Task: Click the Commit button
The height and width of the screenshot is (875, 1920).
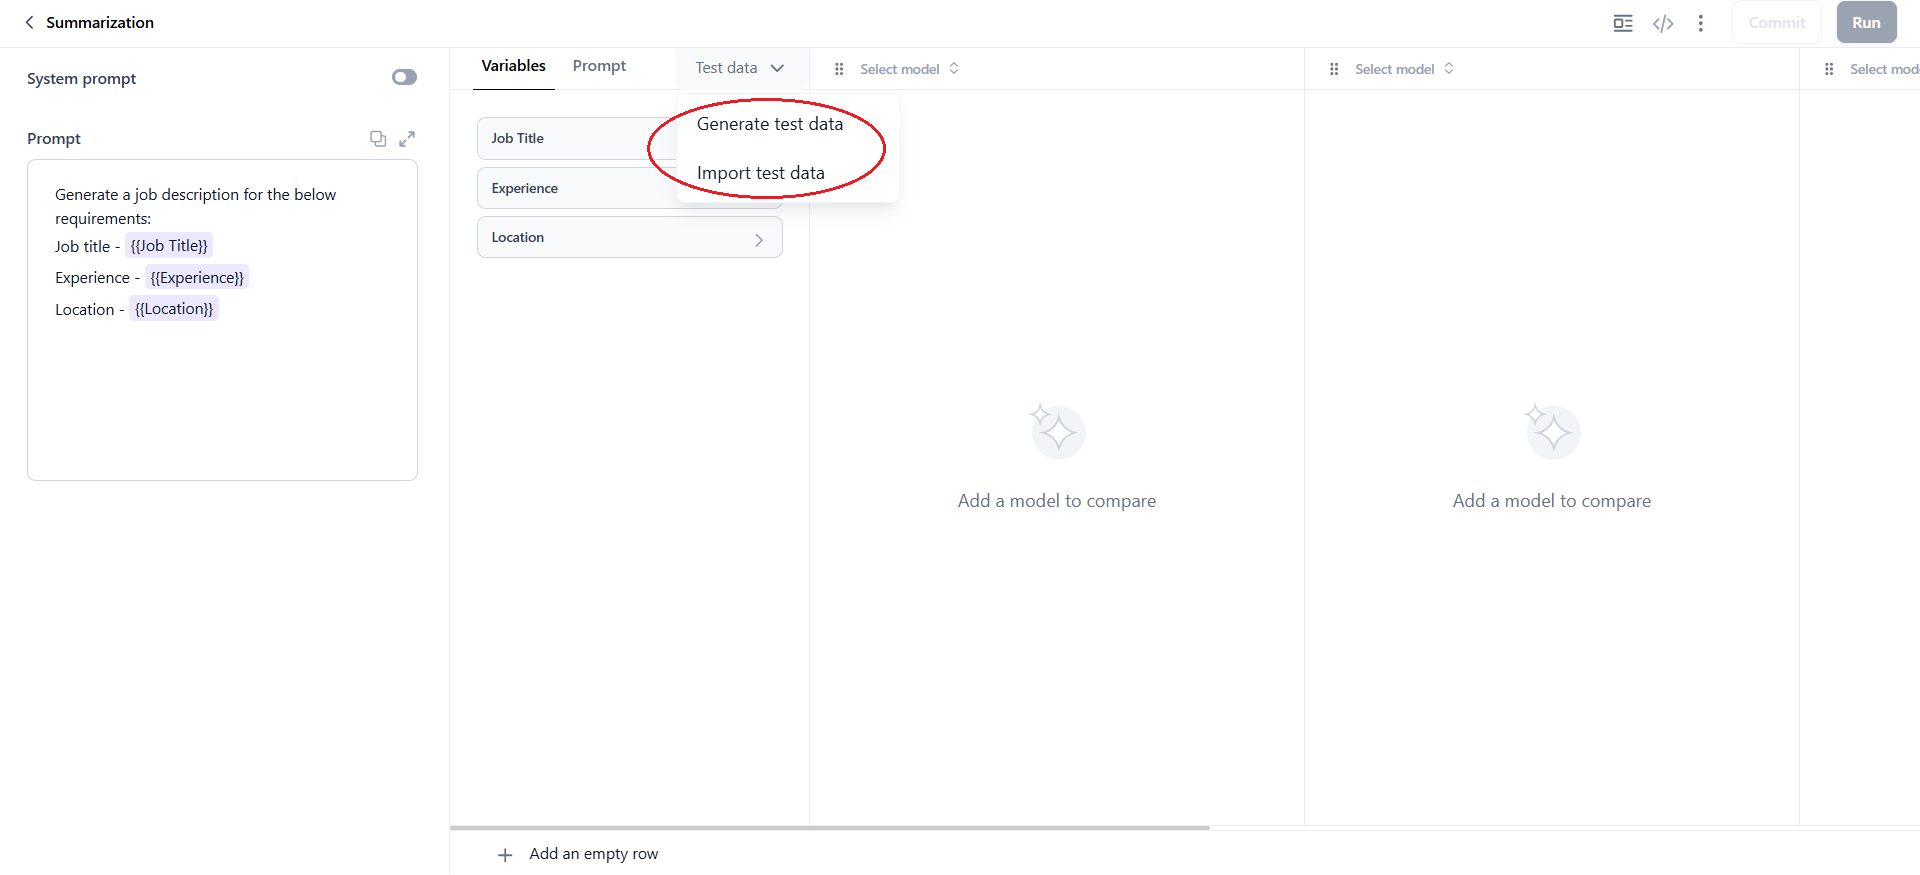Action: point(1776,23)
